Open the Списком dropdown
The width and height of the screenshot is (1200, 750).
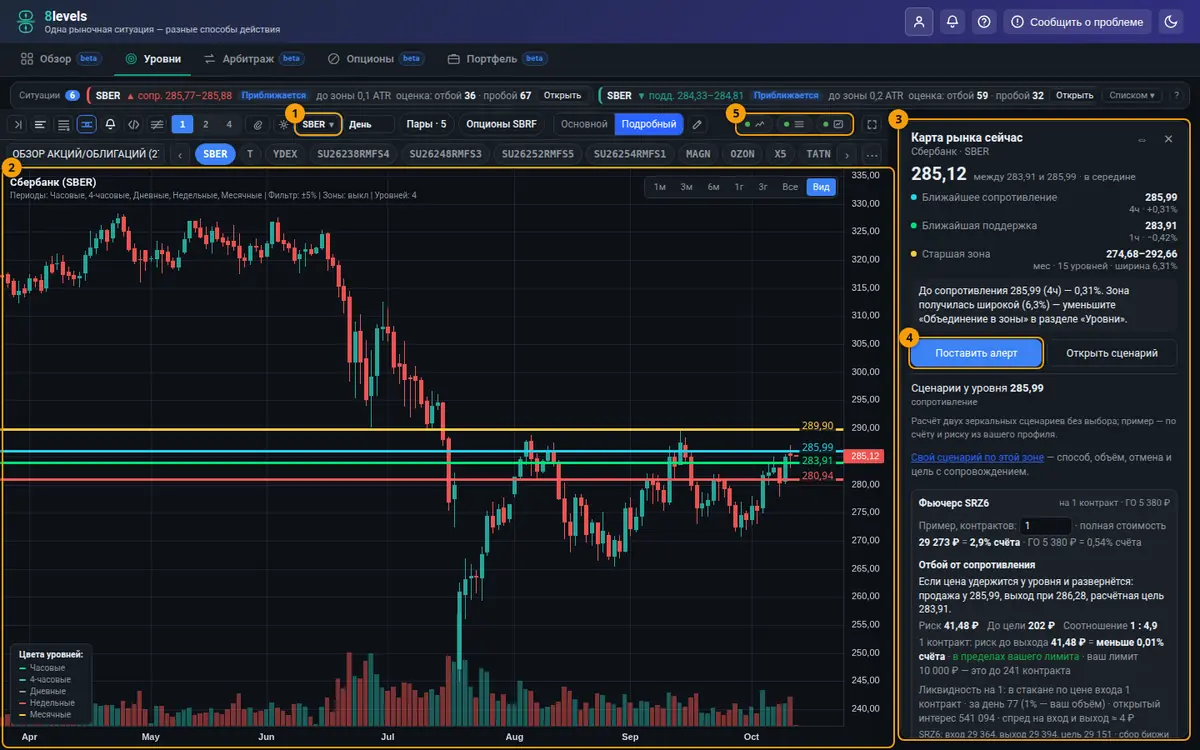pos(1134,95)
